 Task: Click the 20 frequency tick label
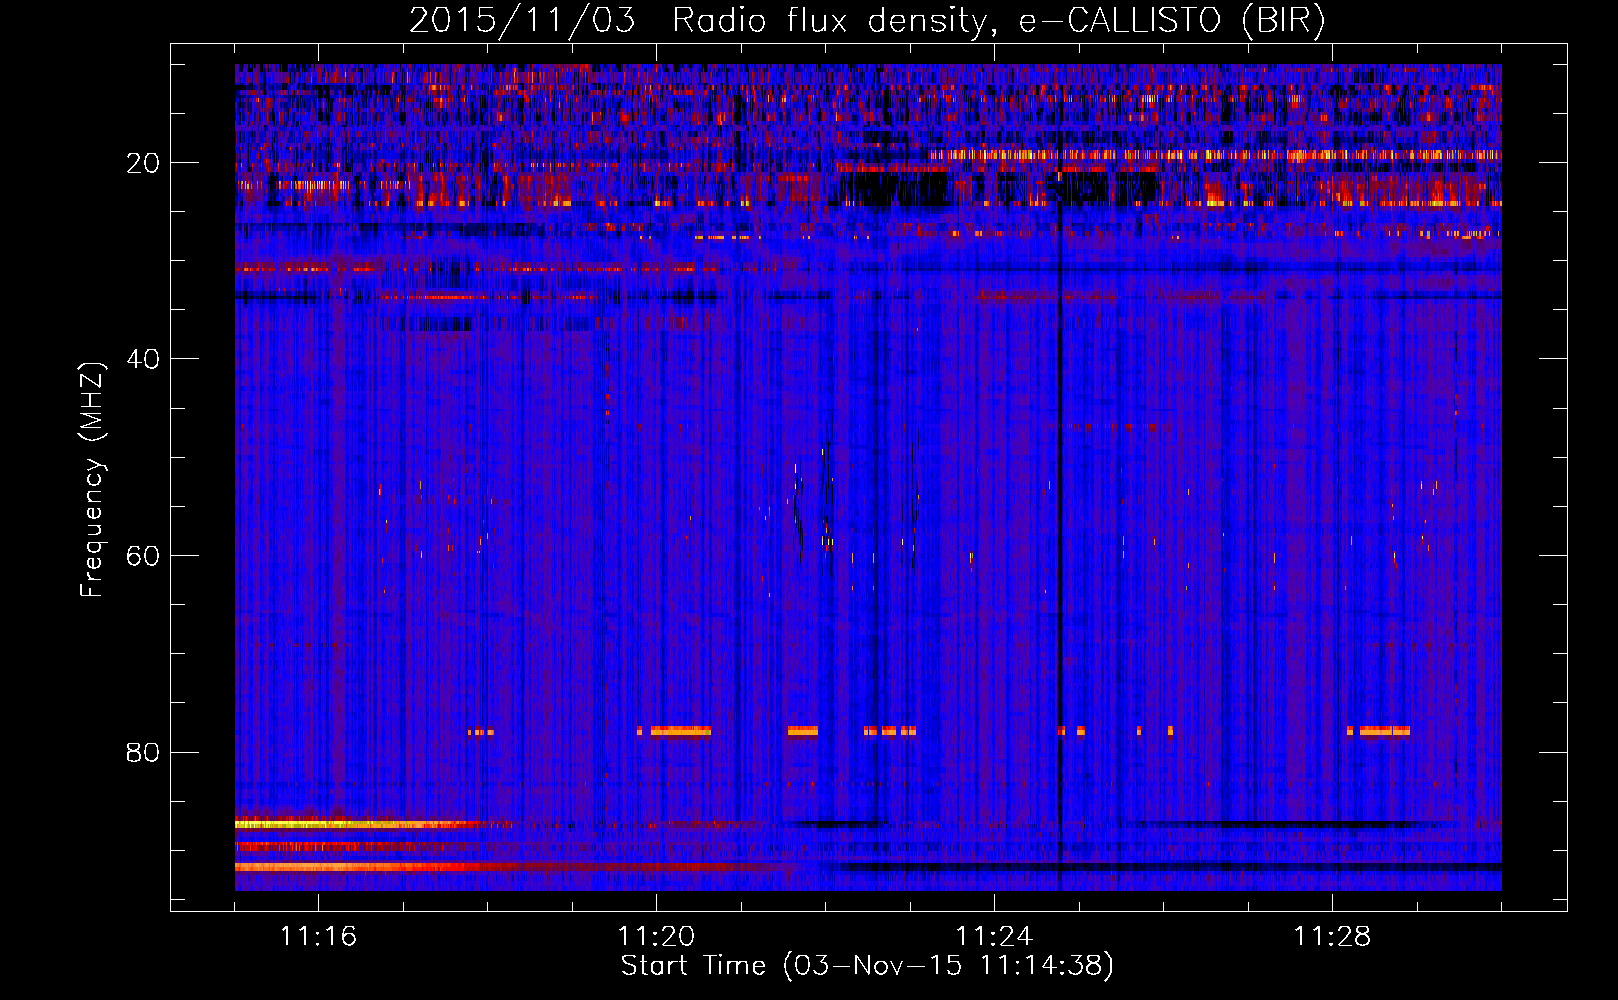coord(144,163)
